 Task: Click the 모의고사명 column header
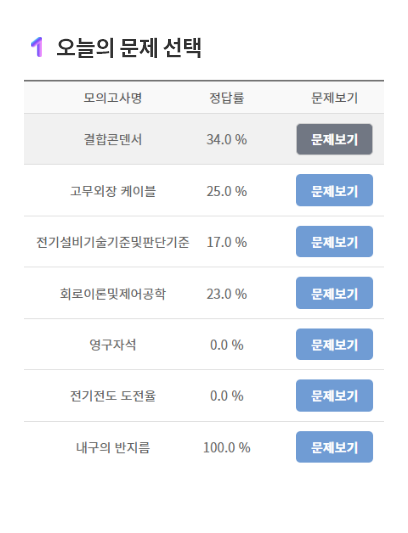(x=113, y=98)
